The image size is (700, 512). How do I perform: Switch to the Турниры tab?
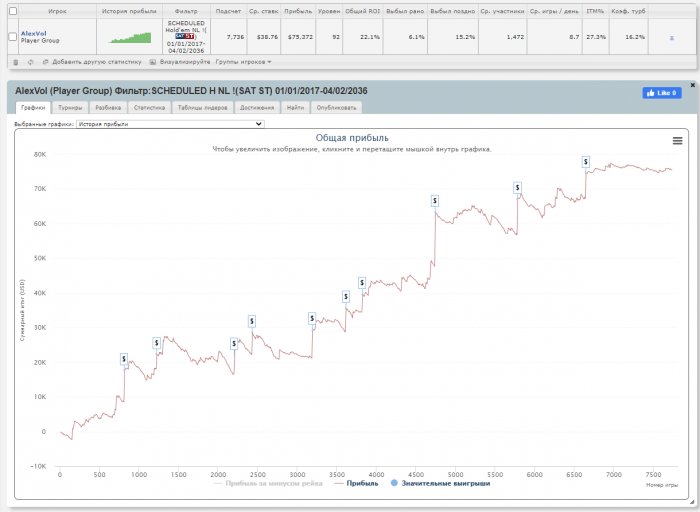[x=70, y=107]
